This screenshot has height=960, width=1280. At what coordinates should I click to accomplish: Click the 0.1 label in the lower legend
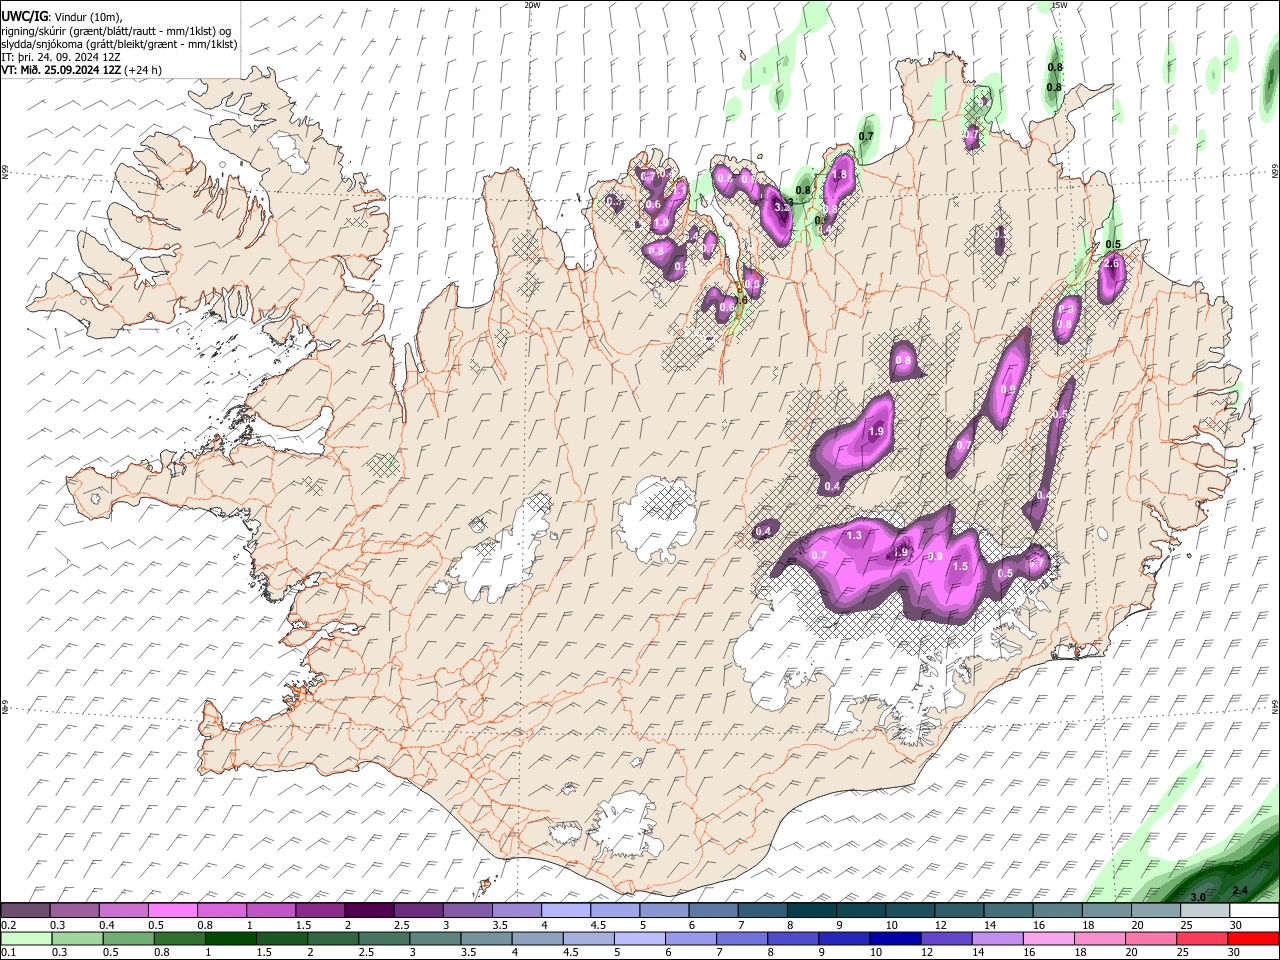(7, 953)
